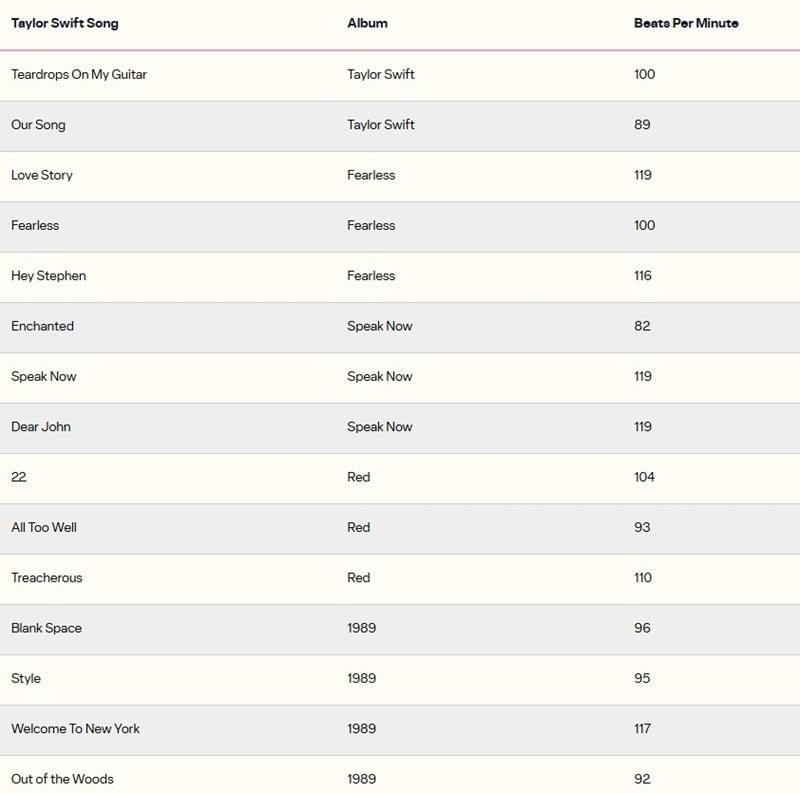This screenshot has width=800, height=793.
Task: Click the Taylor Swift Song column header
Action: [64, 23]
